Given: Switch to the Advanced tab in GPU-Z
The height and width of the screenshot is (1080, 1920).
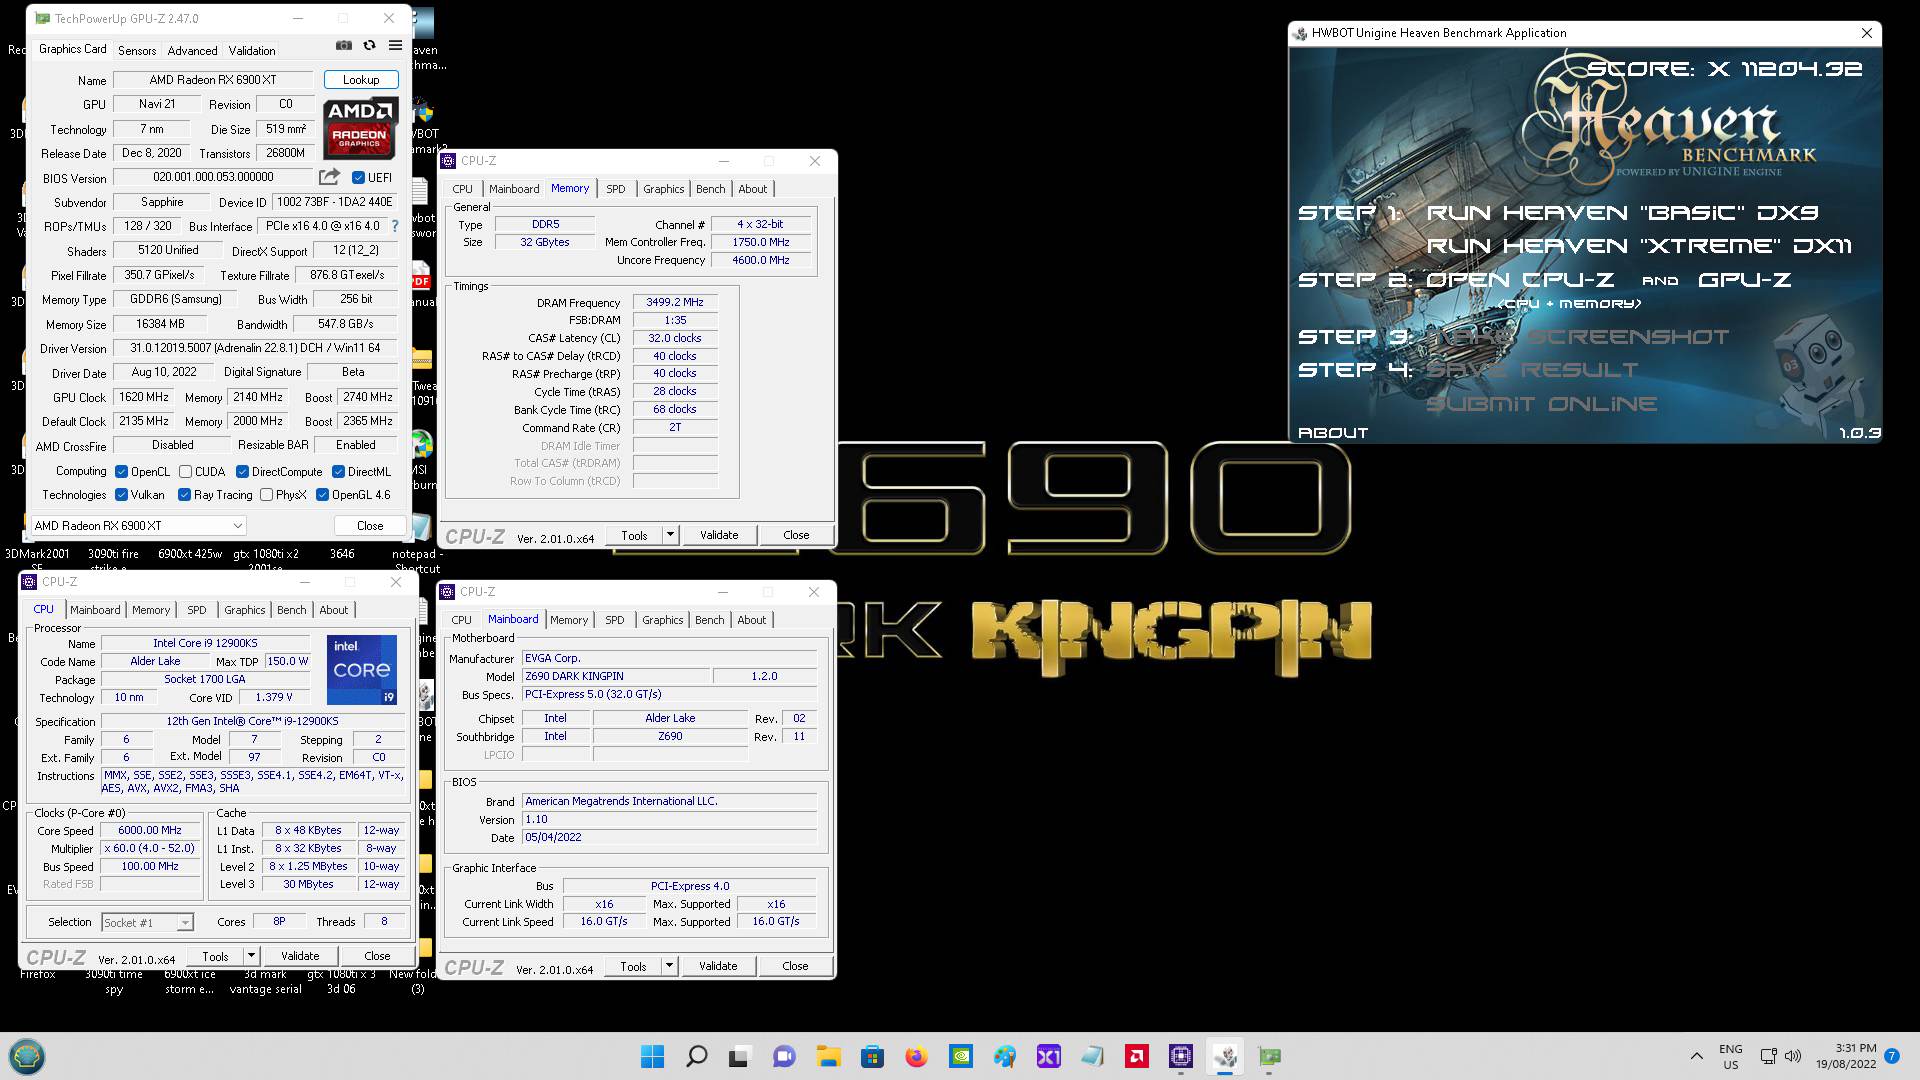Looking at the screenshot, I should click(x=192, y=51).
